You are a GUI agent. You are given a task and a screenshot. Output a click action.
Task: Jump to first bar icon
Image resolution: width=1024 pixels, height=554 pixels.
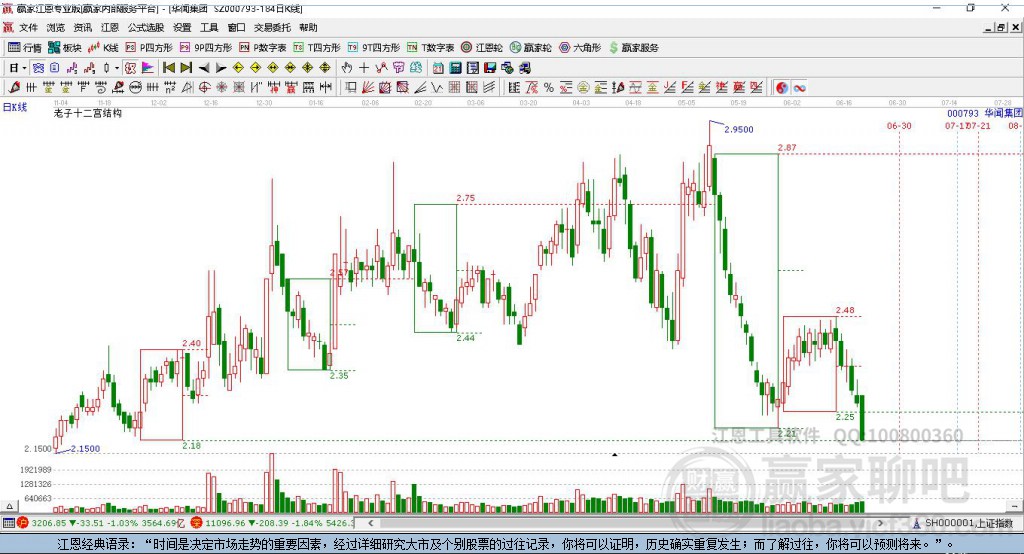168,68
